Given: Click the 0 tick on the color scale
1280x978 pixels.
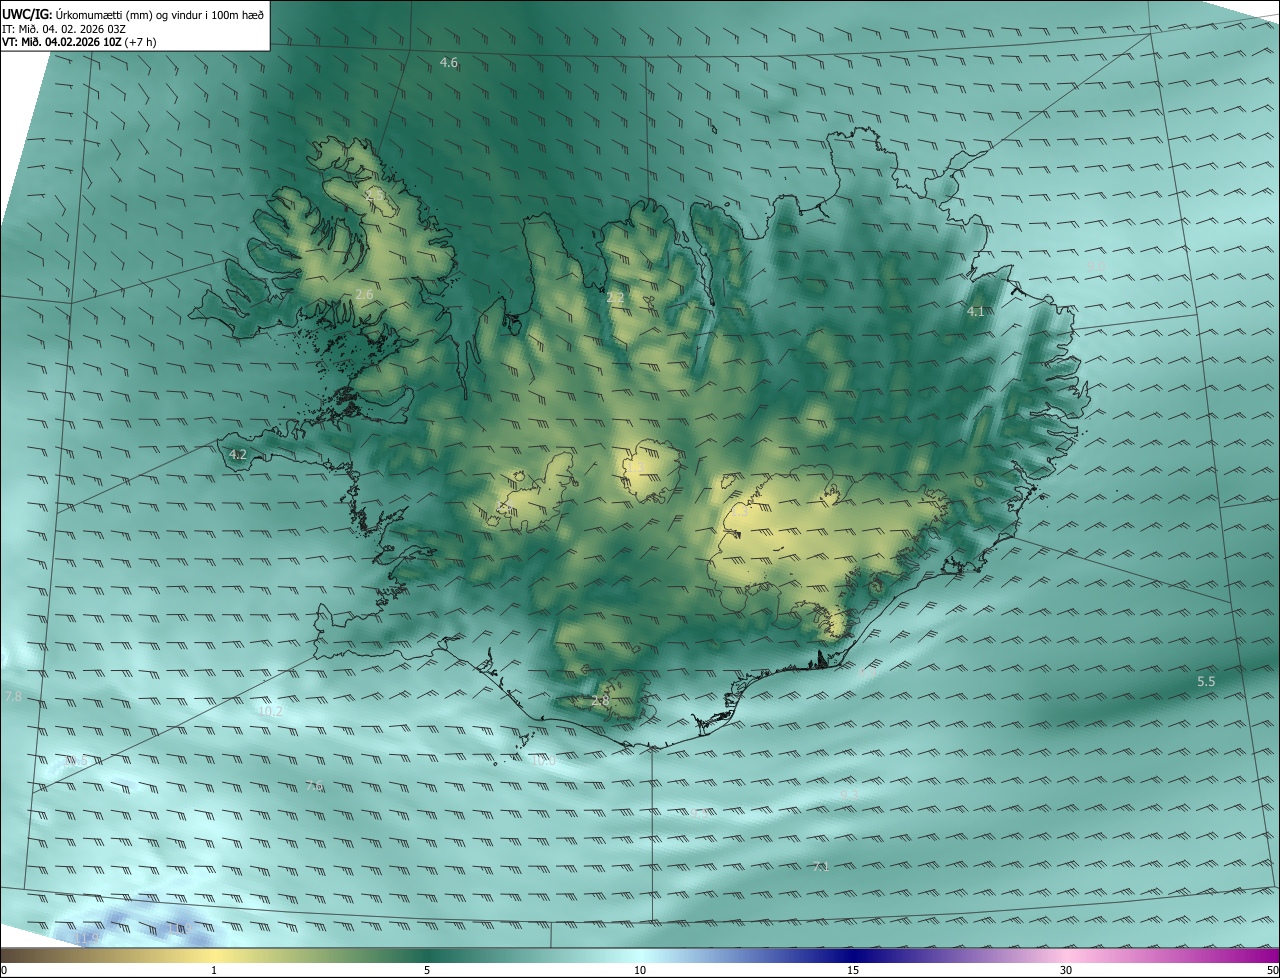Looking at the screenshot, I should tap(3, 970).
